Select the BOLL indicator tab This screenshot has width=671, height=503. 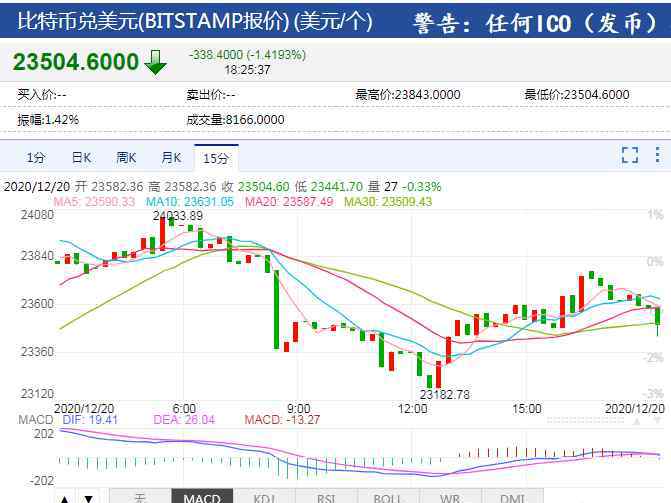click(388, 497)
